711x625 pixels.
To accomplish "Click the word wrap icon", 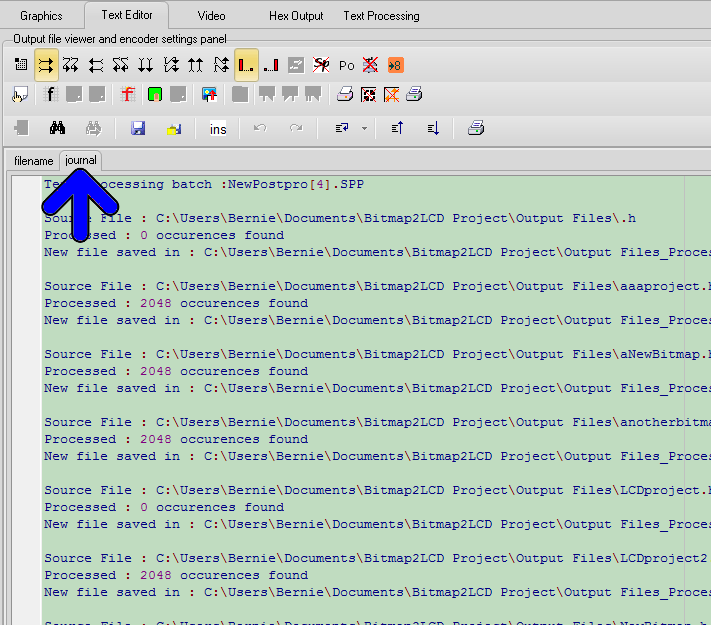I will (342, 128).
